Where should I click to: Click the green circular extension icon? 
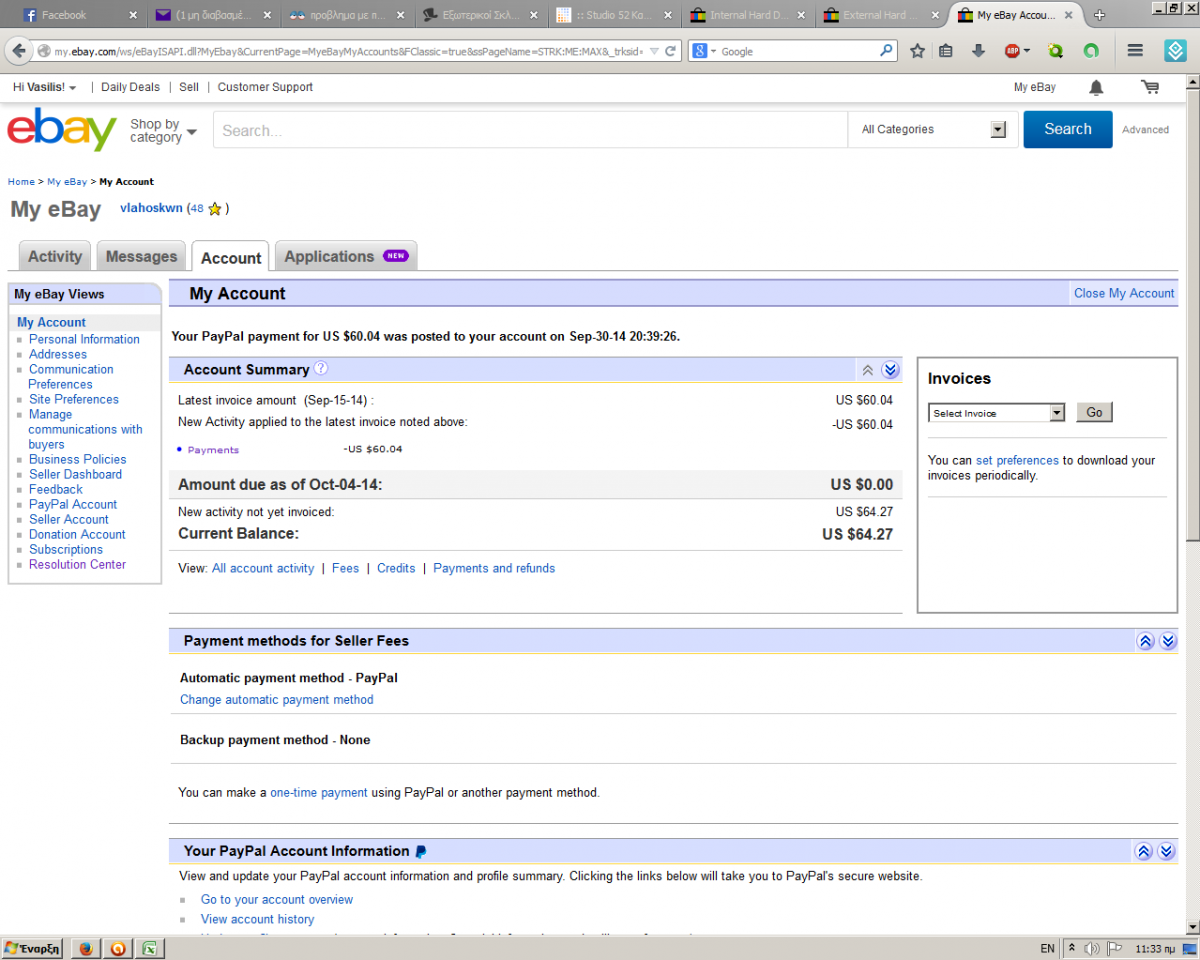(1091, 51)
